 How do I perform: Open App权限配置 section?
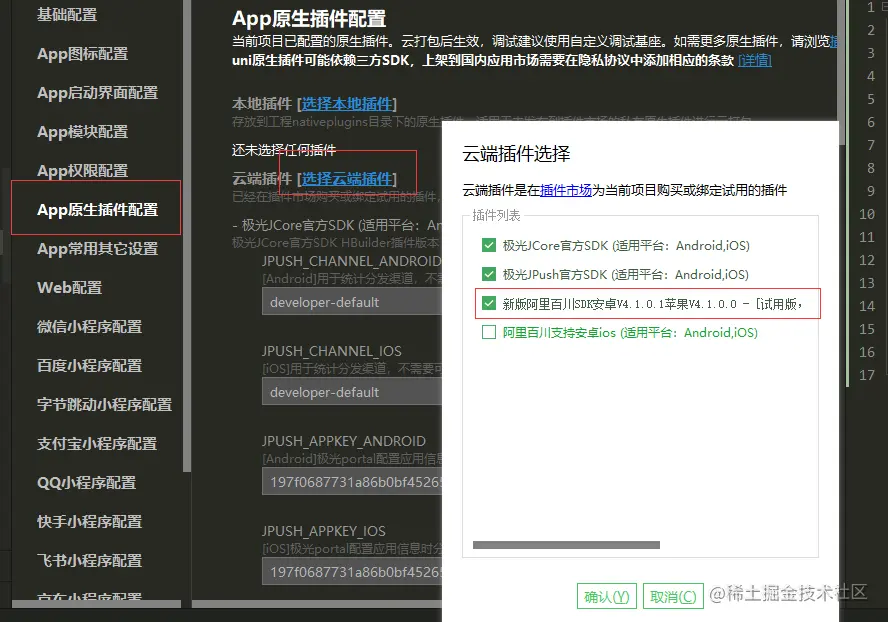coord(82,171)
